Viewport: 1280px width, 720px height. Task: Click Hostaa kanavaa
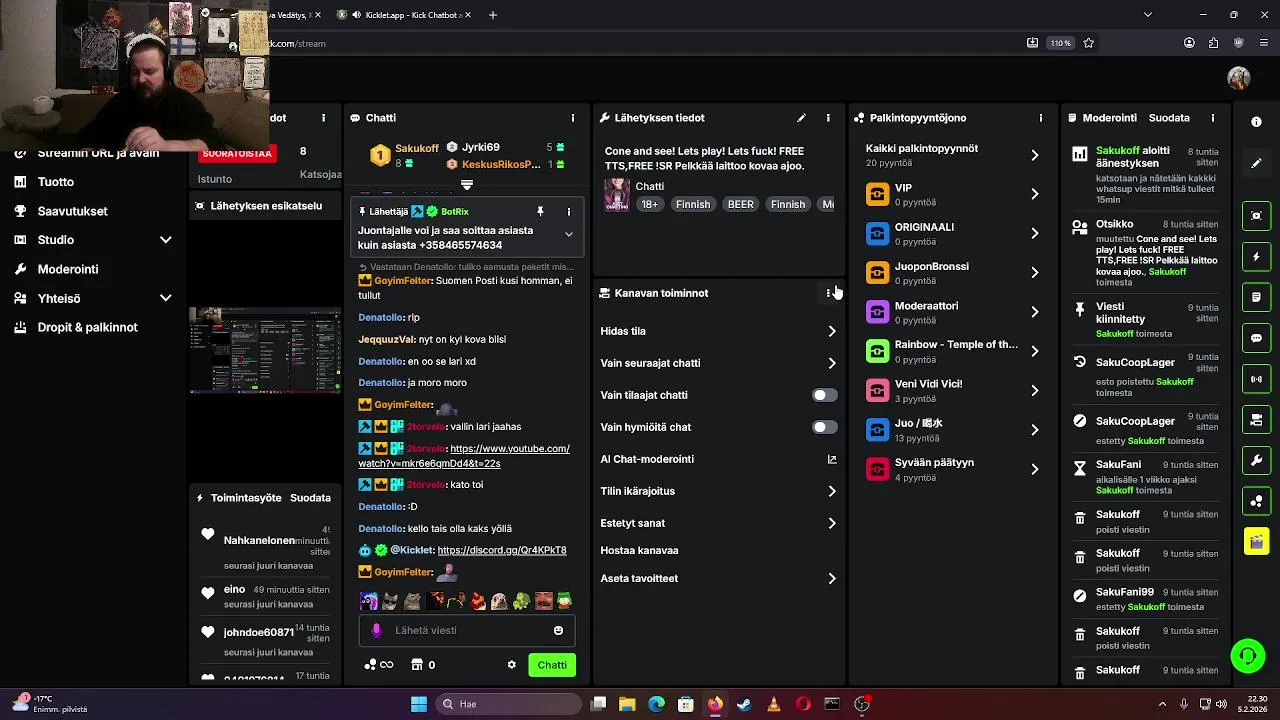pos(639,550)
